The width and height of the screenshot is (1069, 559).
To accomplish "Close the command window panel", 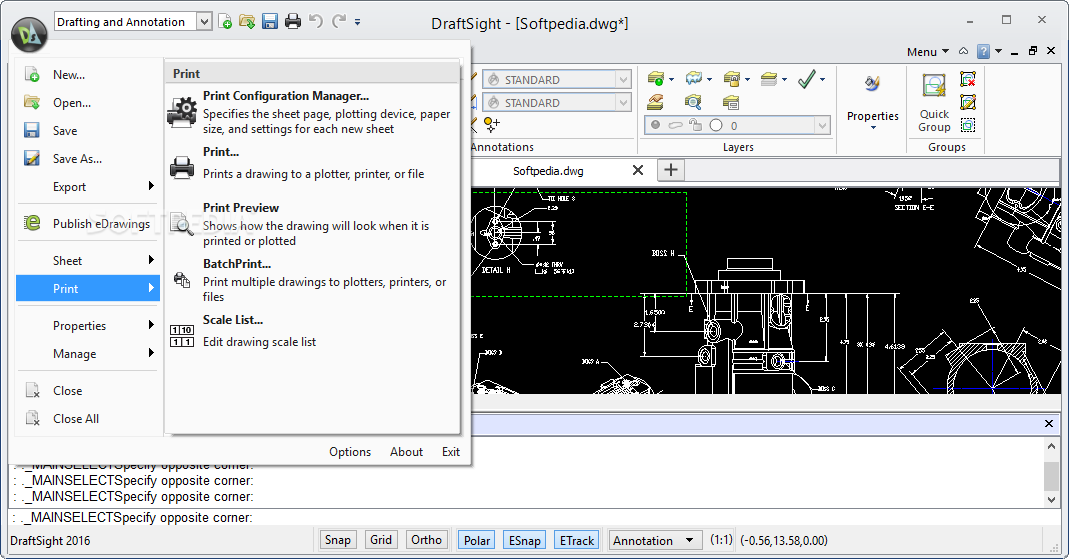I will pos(1049,424).
